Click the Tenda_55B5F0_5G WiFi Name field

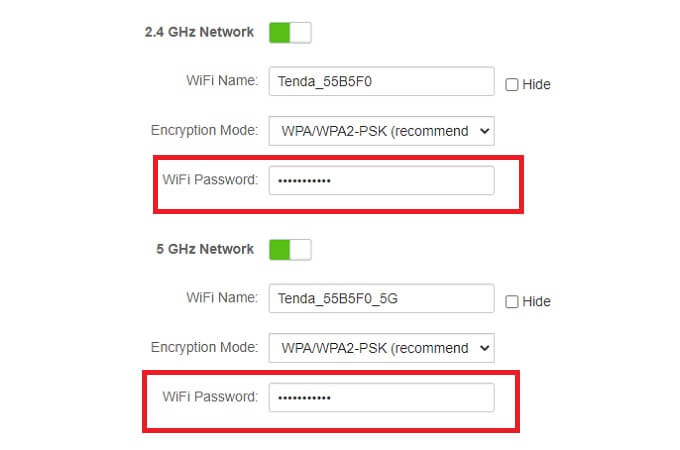(381, 298)
